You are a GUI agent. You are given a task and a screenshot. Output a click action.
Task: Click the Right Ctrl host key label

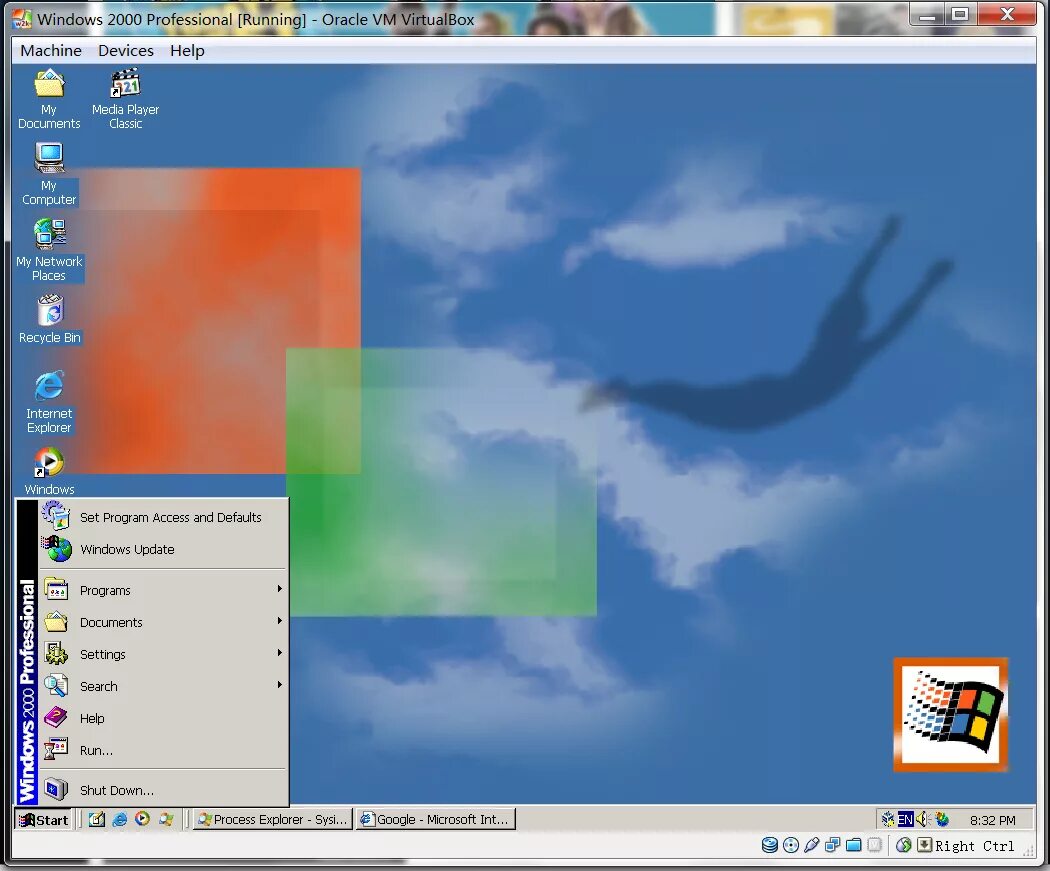click(974, 846)
